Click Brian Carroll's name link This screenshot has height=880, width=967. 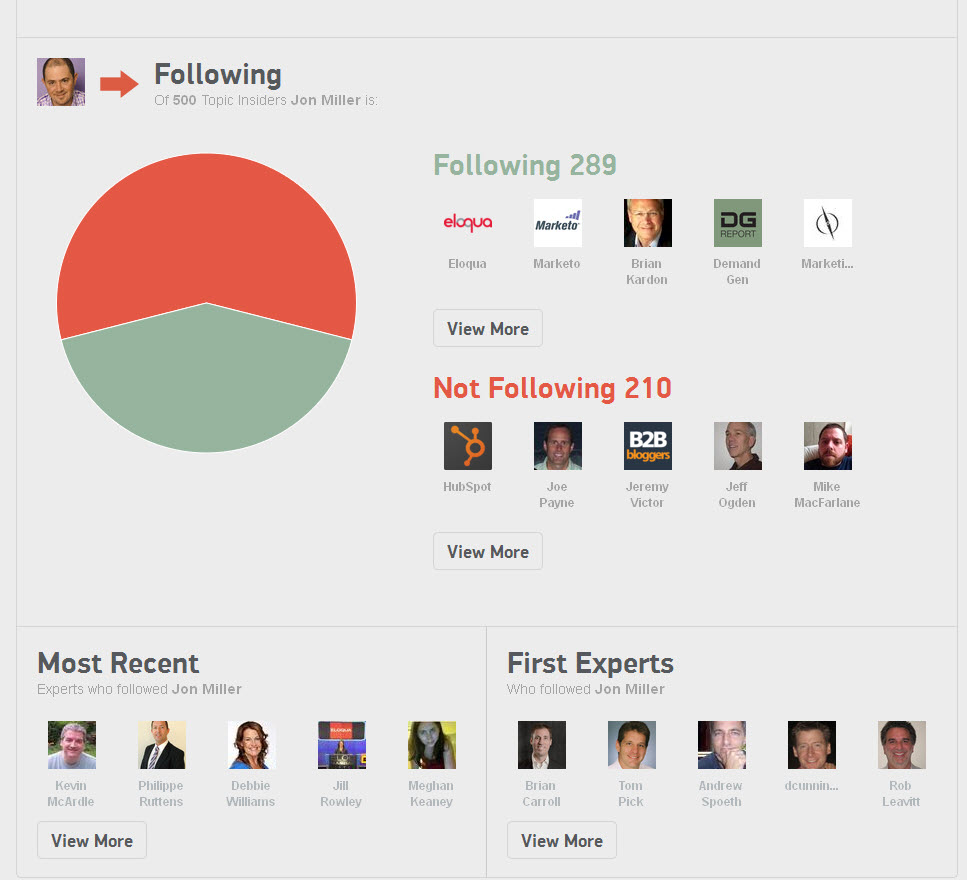pyautogui.click(x=541, y=793)
